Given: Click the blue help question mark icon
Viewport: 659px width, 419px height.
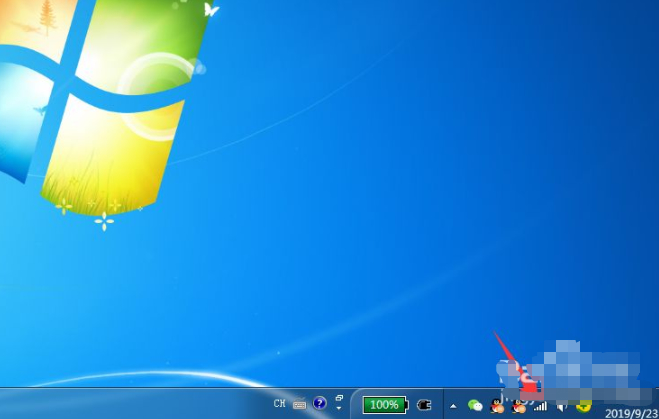Looking at the screenshot, I should (320, 404).
